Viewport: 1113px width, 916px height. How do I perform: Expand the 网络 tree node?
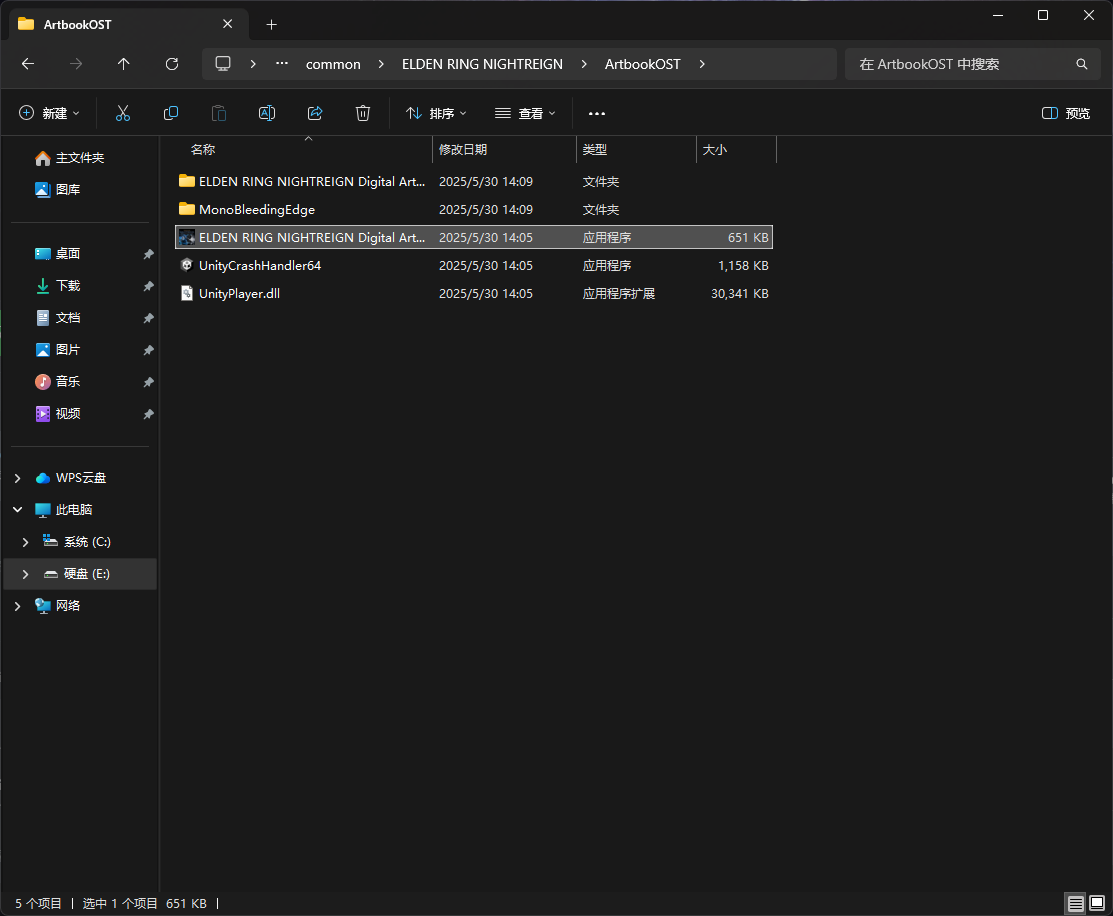click(x=18, y=606)
